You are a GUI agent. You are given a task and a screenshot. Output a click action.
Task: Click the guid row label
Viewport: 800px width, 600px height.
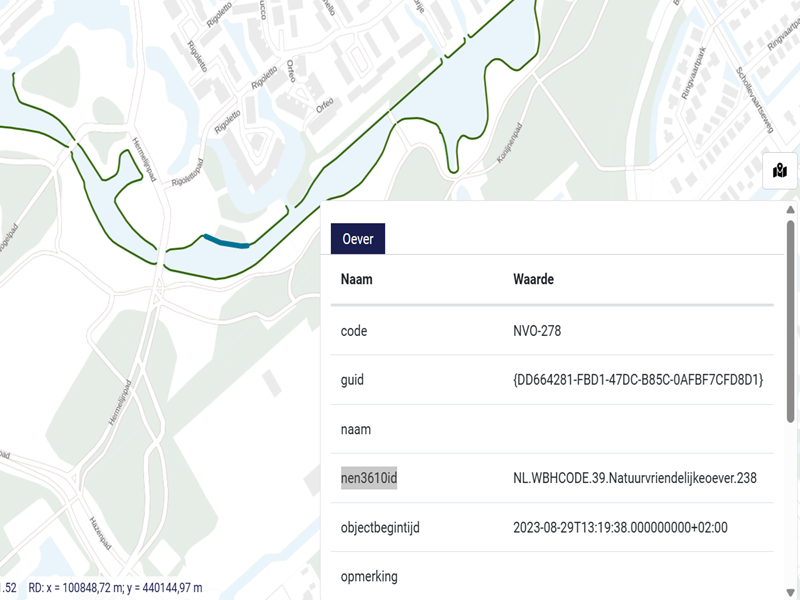(x=352, y=380)
